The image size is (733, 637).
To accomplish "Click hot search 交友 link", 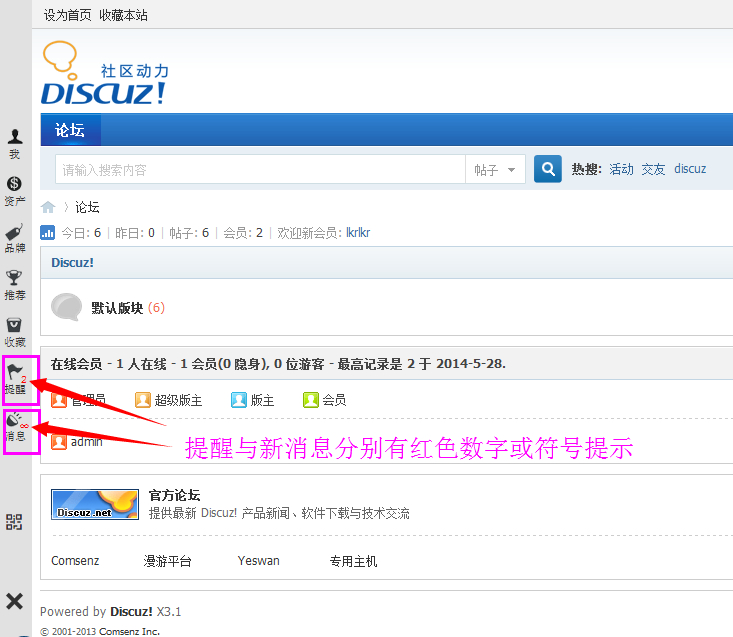I will click(653, 169).
